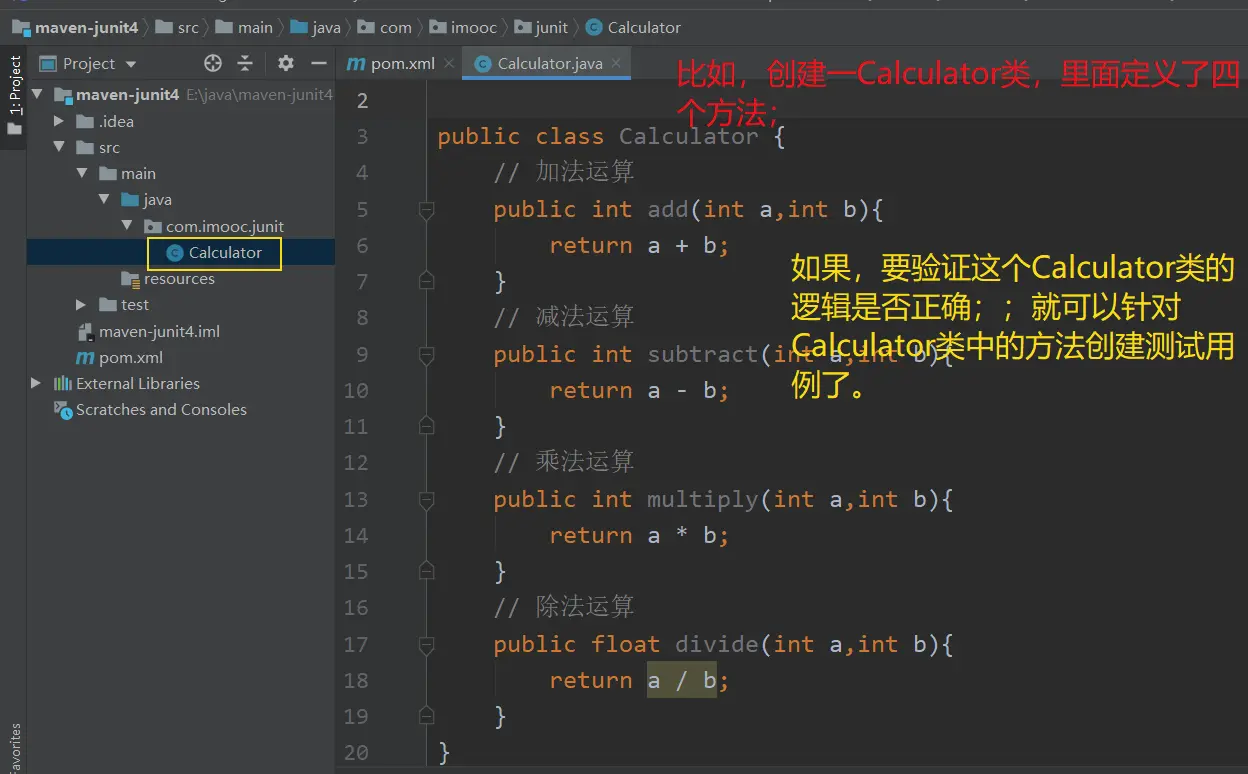Select Scratches and Consoles item
Screen dimensions: 1248x774
pyautogui.click(x=160, y=410)
